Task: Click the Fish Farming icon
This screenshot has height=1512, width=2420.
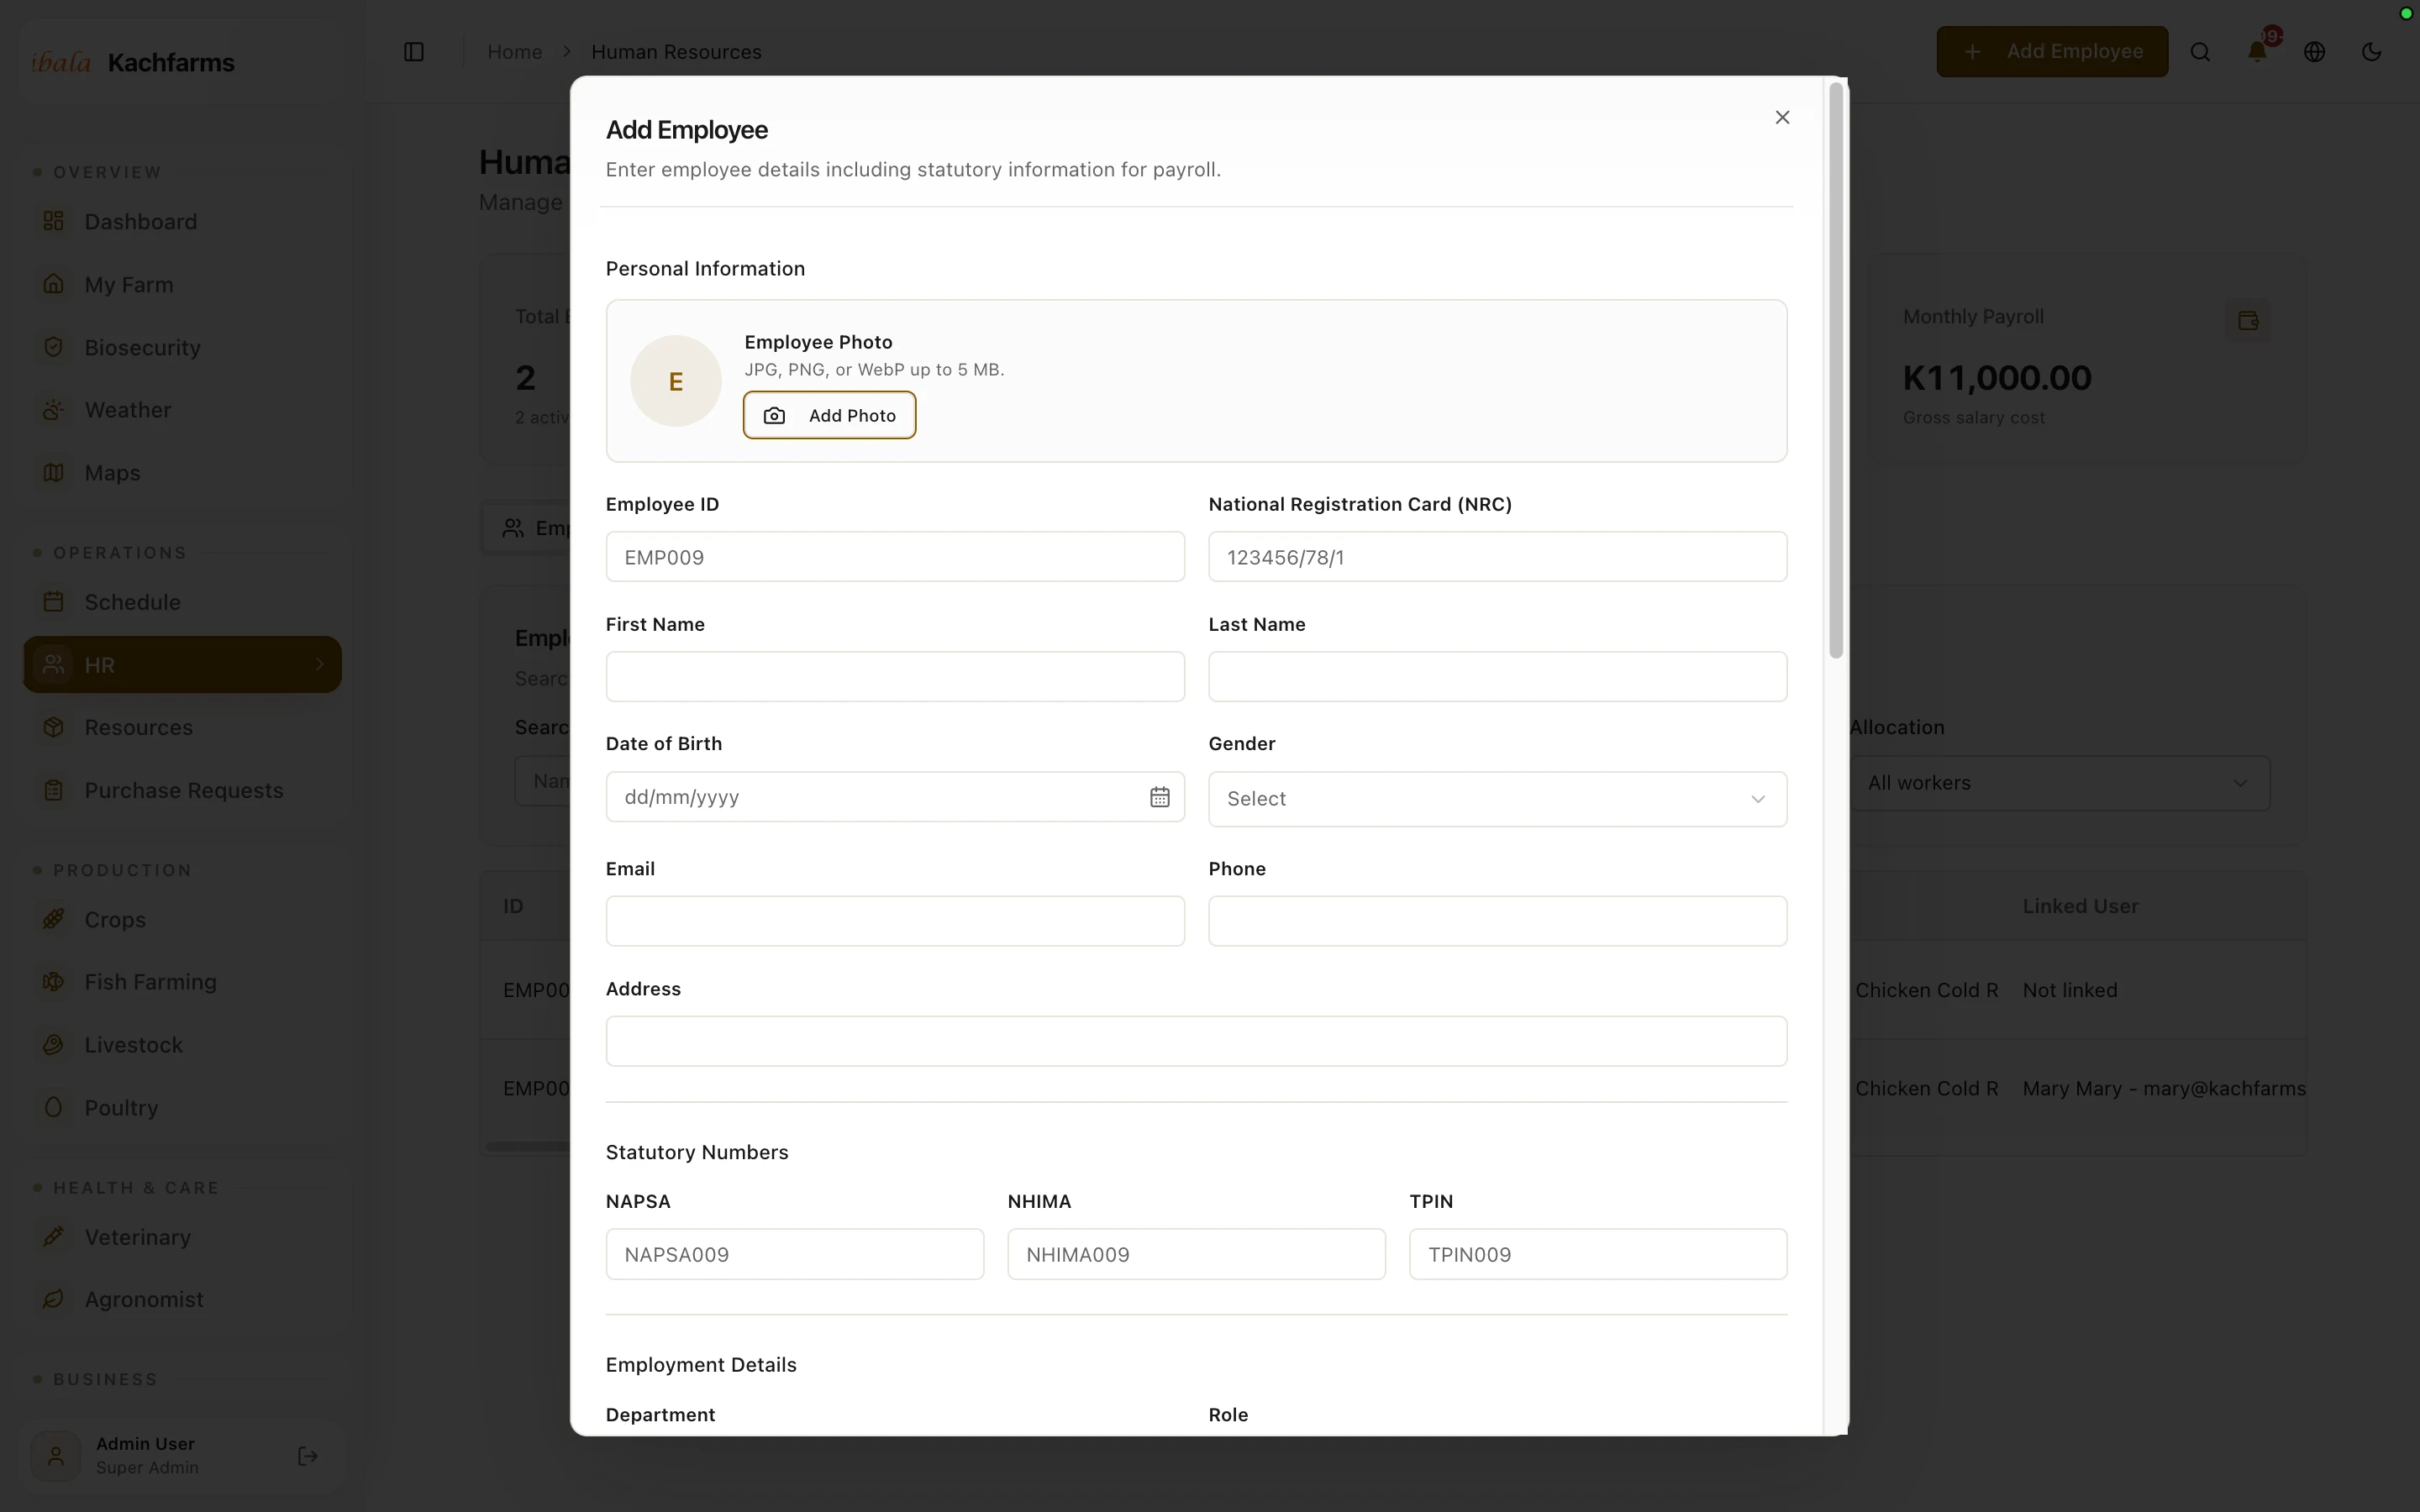Action: 54,982
